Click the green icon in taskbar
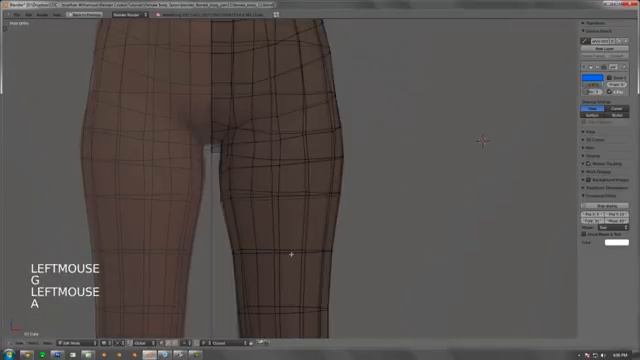This screenshot has width=640, height=360. pyautogui.click(x=42, y=355)
